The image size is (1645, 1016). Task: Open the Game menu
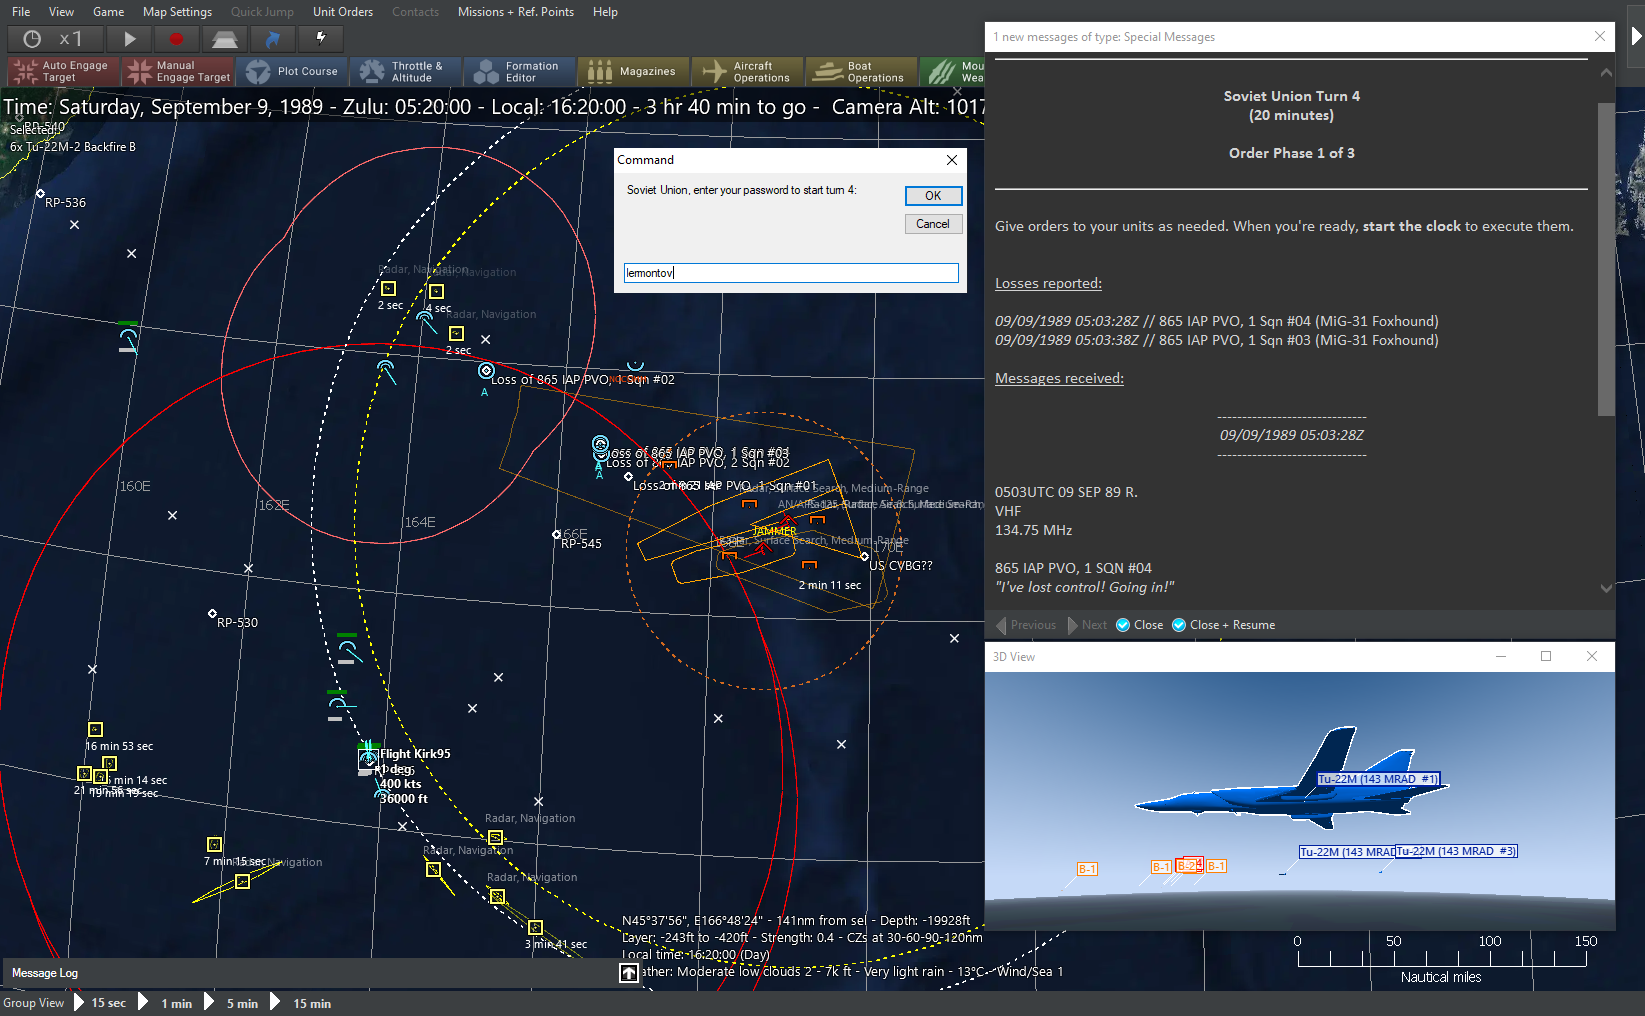coord(108,12)
